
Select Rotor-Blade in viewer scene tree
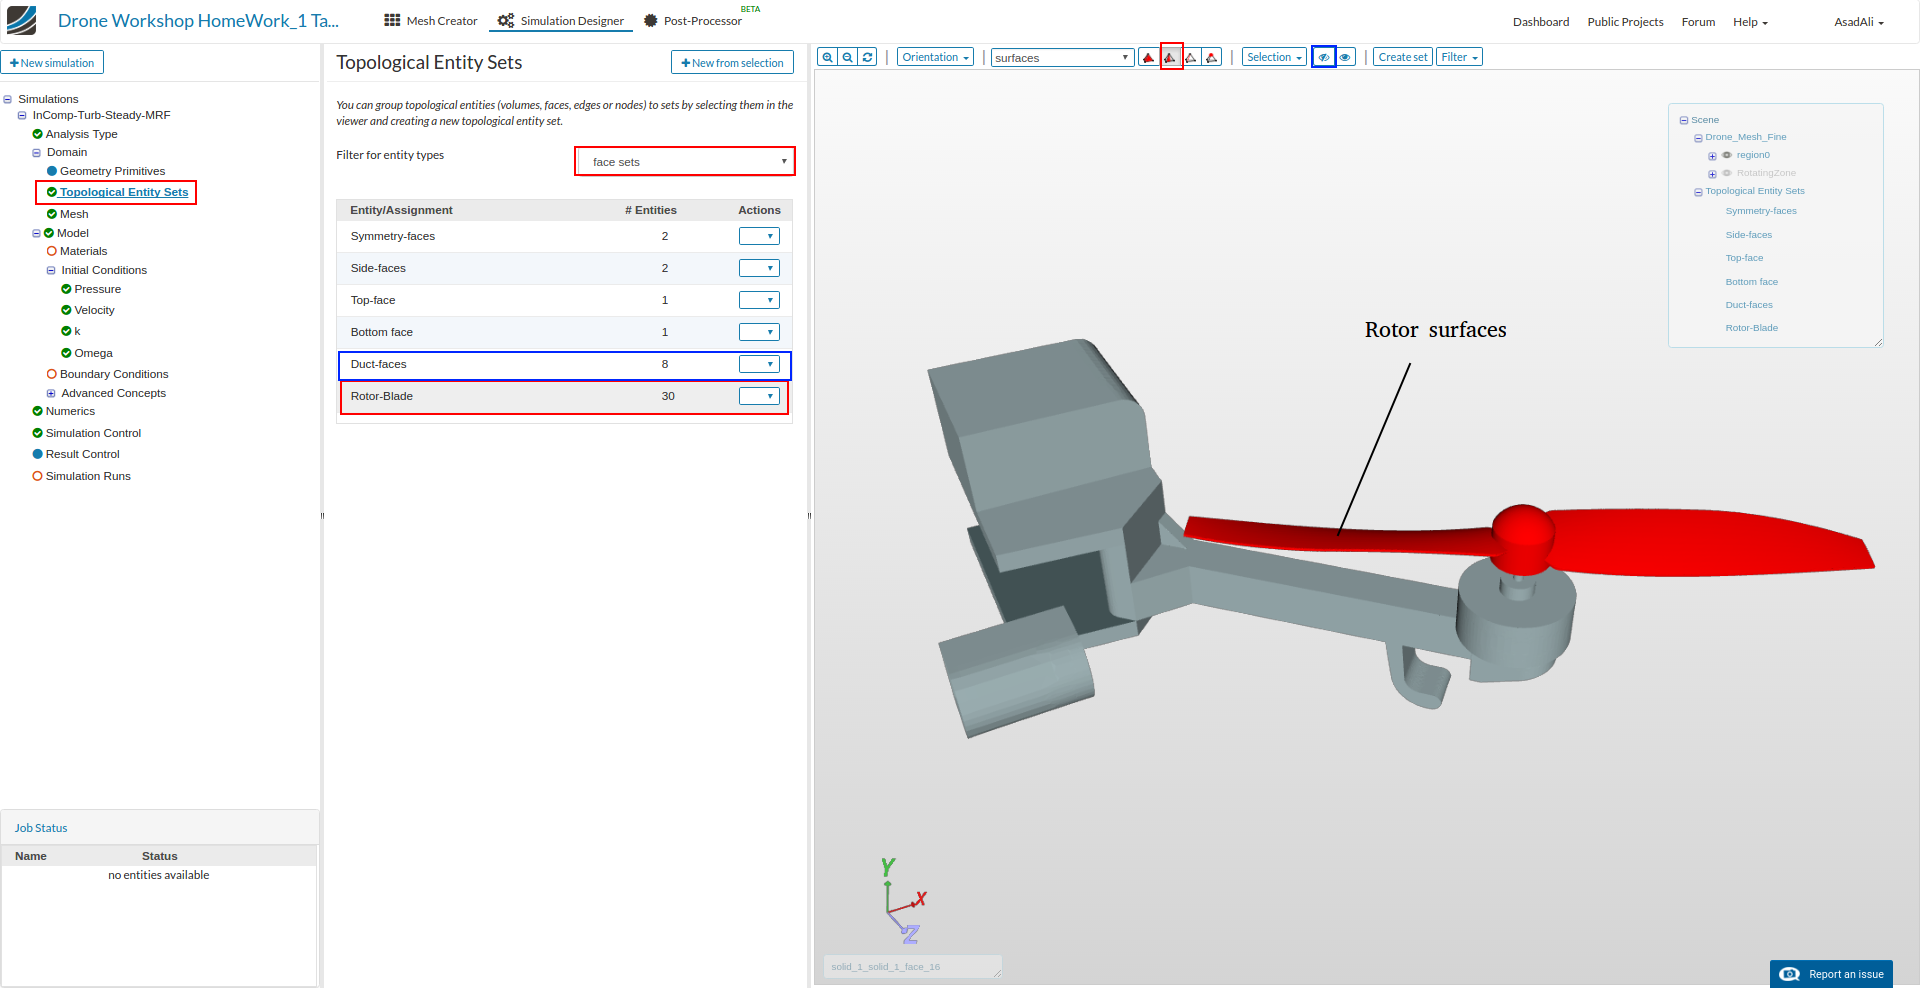click(1751, 328)
